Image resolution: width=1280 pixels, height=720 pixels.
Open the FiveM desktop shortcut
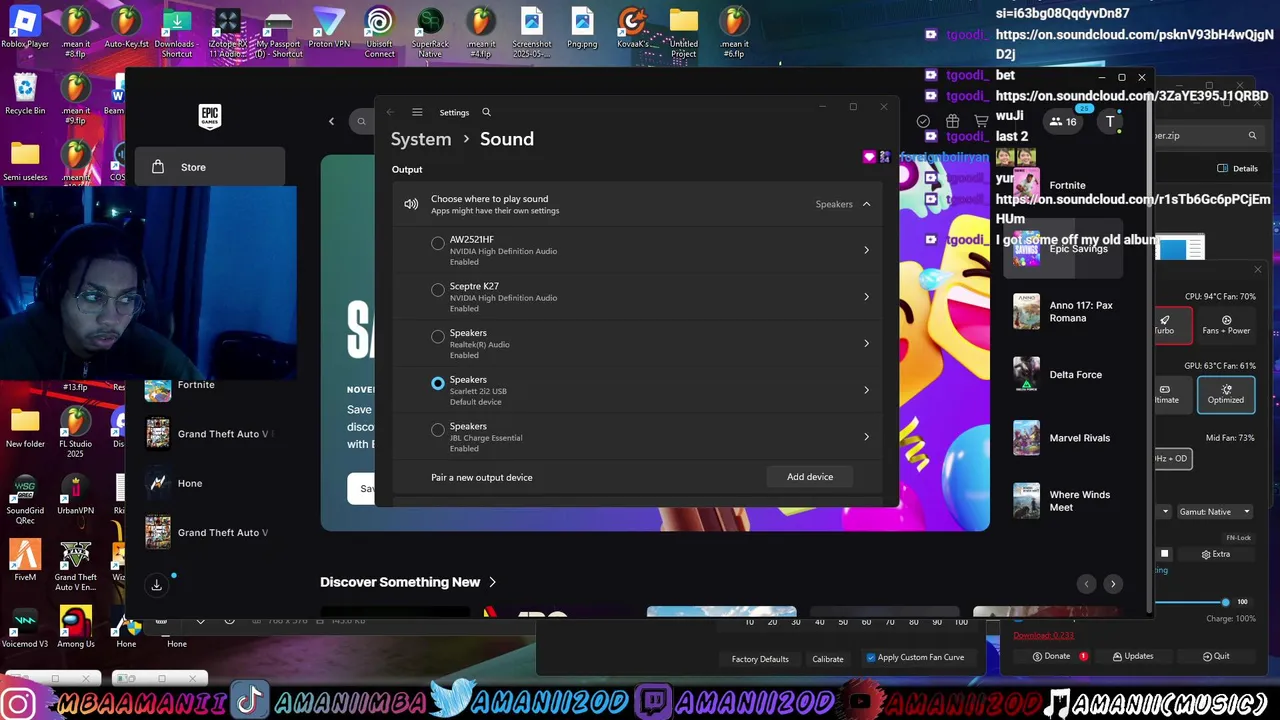click(25, 560)
